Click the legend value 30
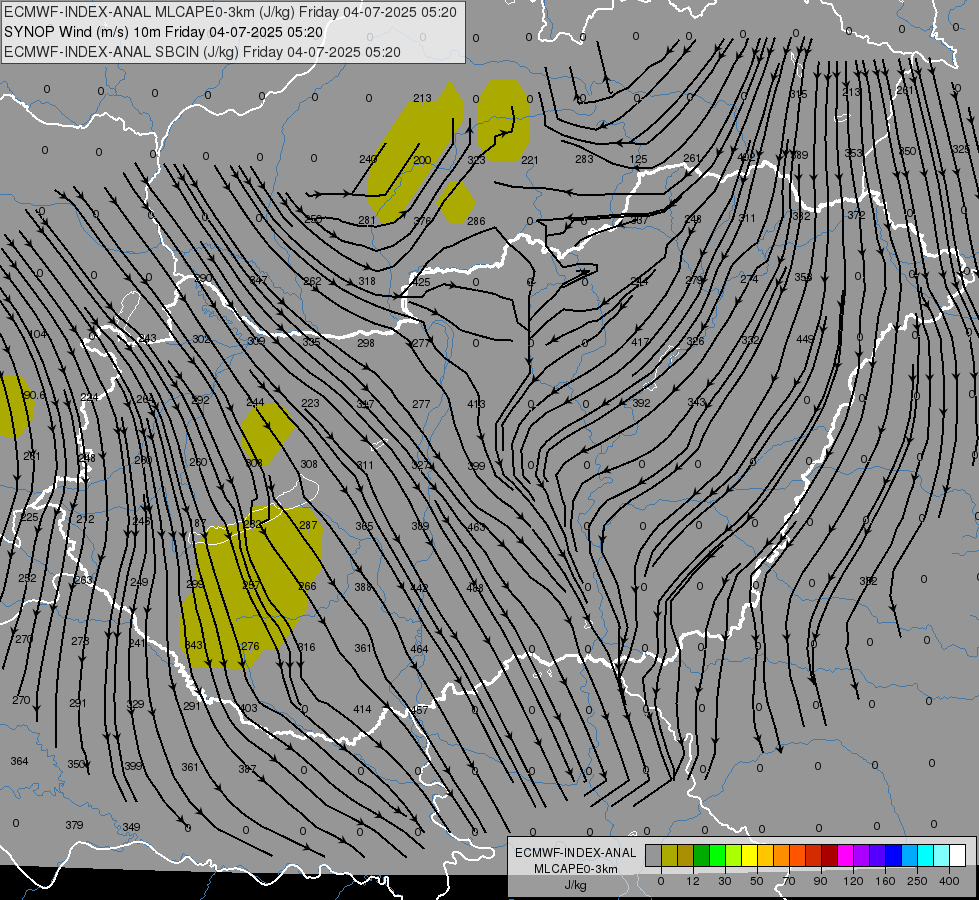 tap(725, 881)
